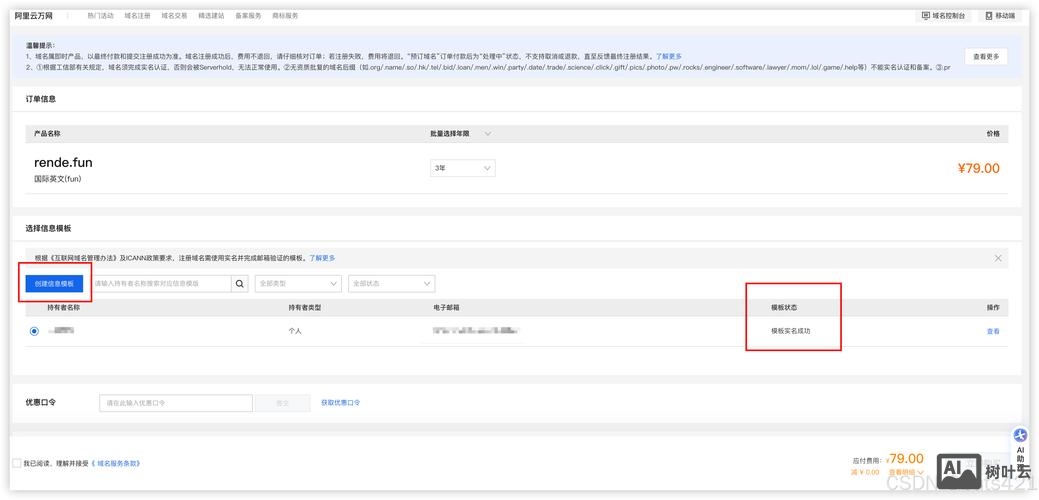This screenshot has width=1039, height=500.
Task: Expand the 全部类型 filter dropdown
Action: click(x=298, y=284)
